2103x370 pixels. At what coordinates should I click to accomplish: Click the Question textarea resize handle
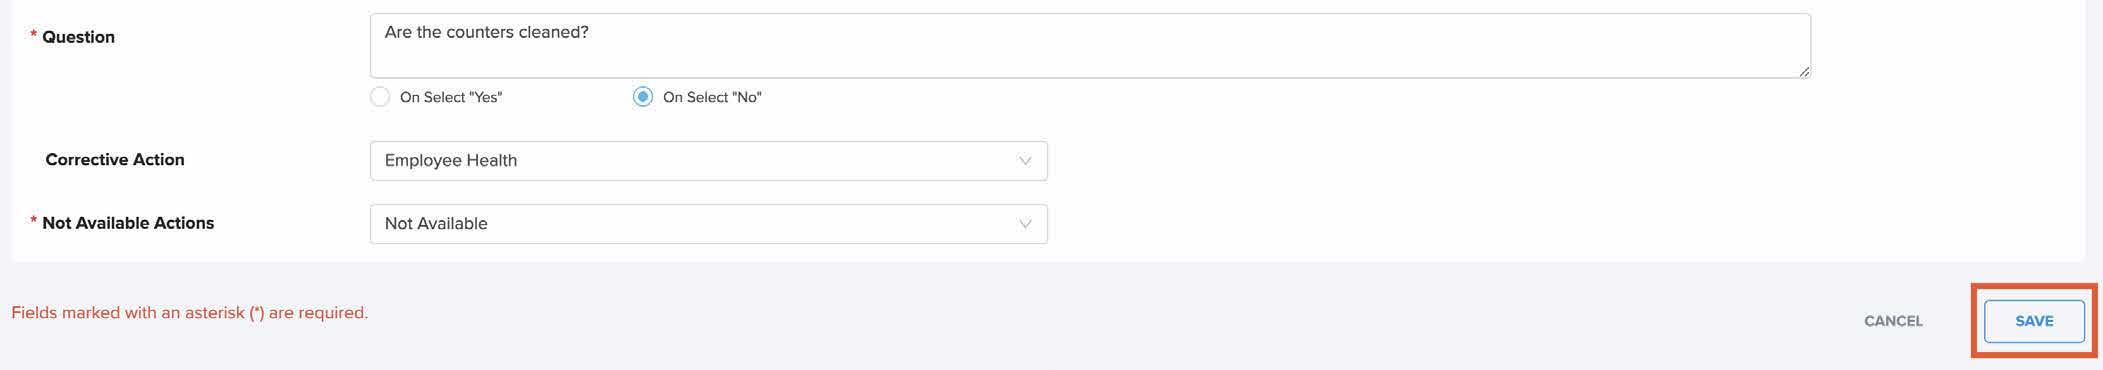[1804, 71]
